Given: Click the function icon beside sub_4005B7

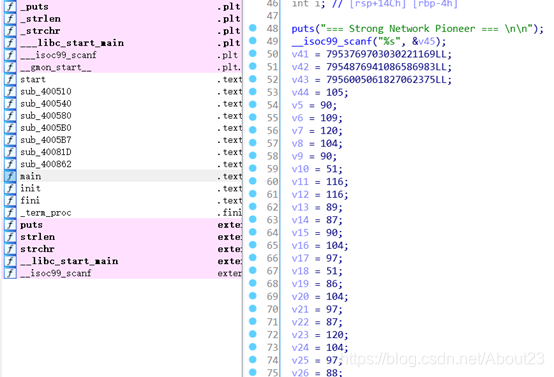Looking at the screenshot, I should pos(11,140).
